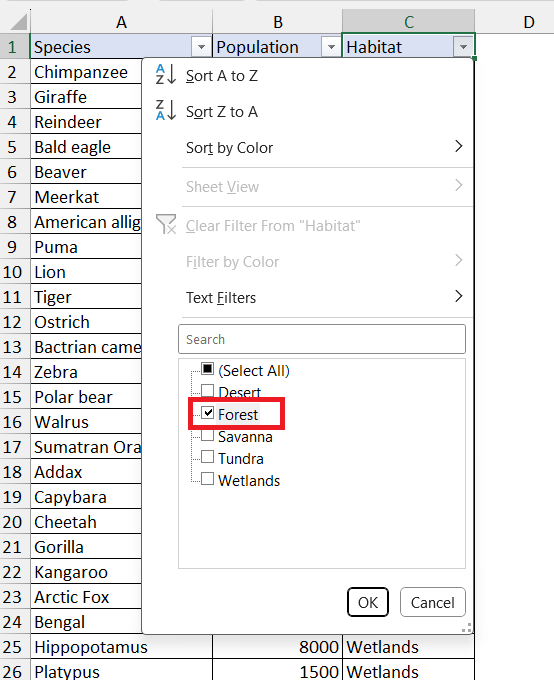Open the Population column filter arrow
Screen dimensions: 554x680
coord(331,46)
